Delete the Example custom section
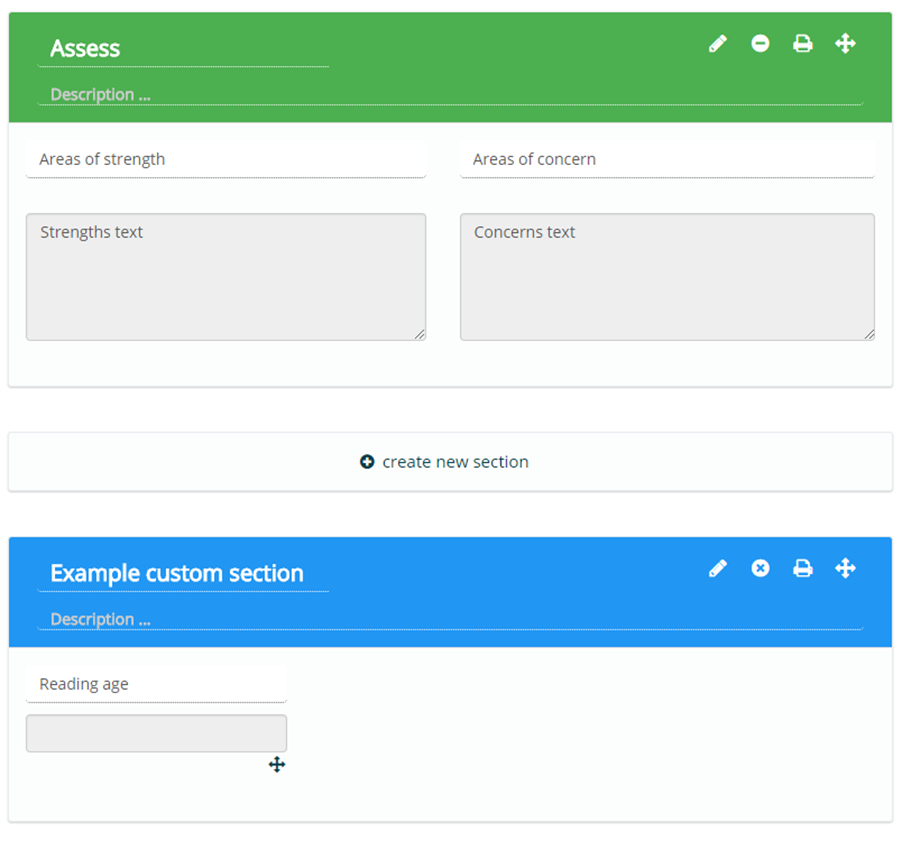The image size is (902, 841). [x=761, y=569]
